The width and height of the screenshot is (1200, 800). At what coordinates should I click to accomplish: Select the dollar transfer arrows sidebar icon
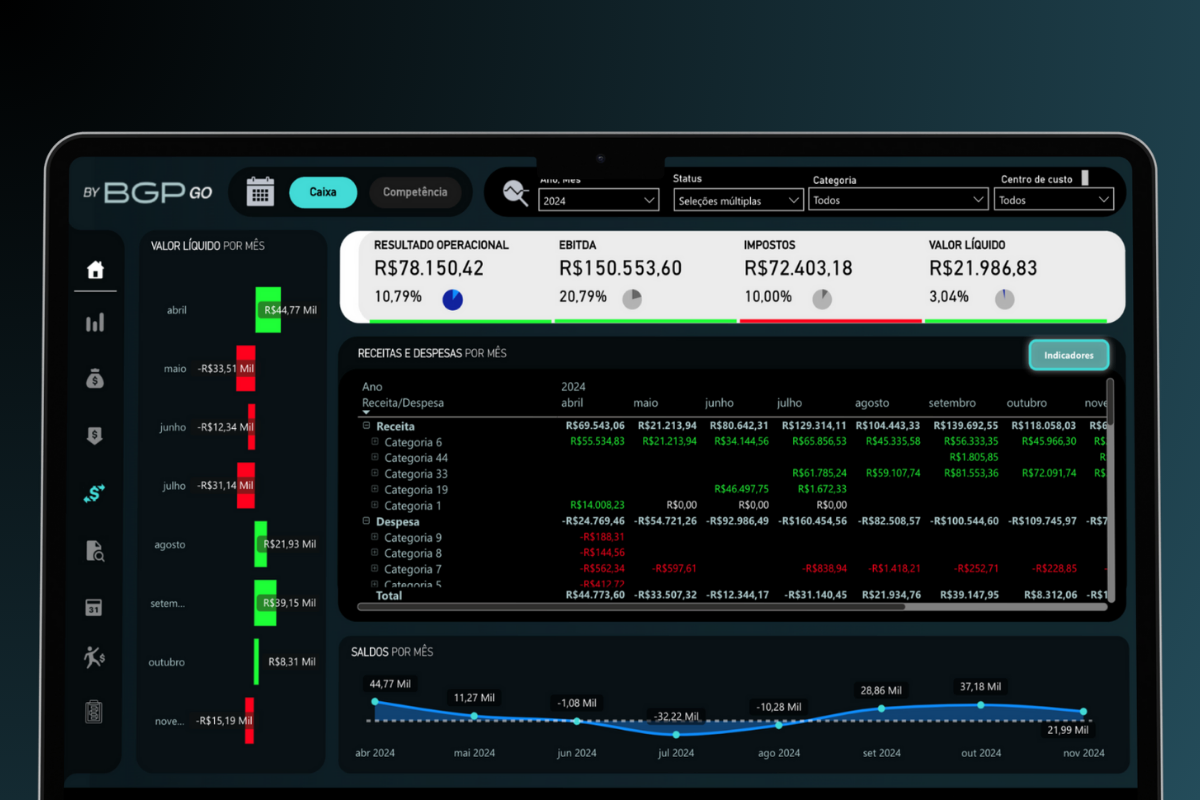click(95, 493)
